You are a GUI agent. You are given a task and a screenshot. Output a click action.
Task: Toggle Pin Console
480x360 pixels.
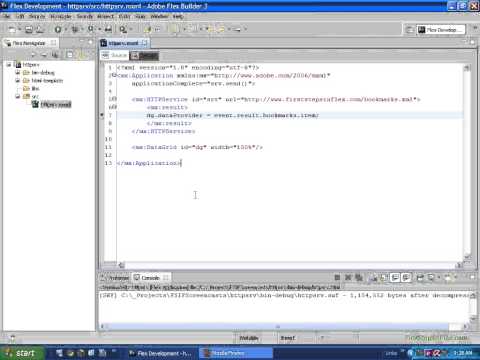[420, 277]
